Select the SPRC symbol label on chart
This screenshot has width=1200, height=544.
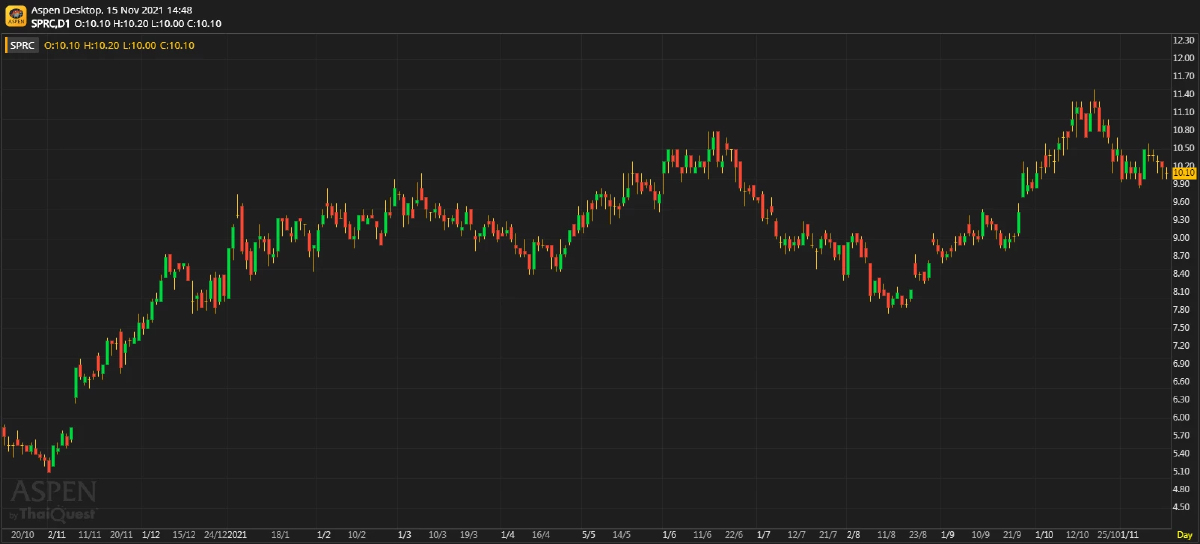pyautogui.click(x=23, y=45)
